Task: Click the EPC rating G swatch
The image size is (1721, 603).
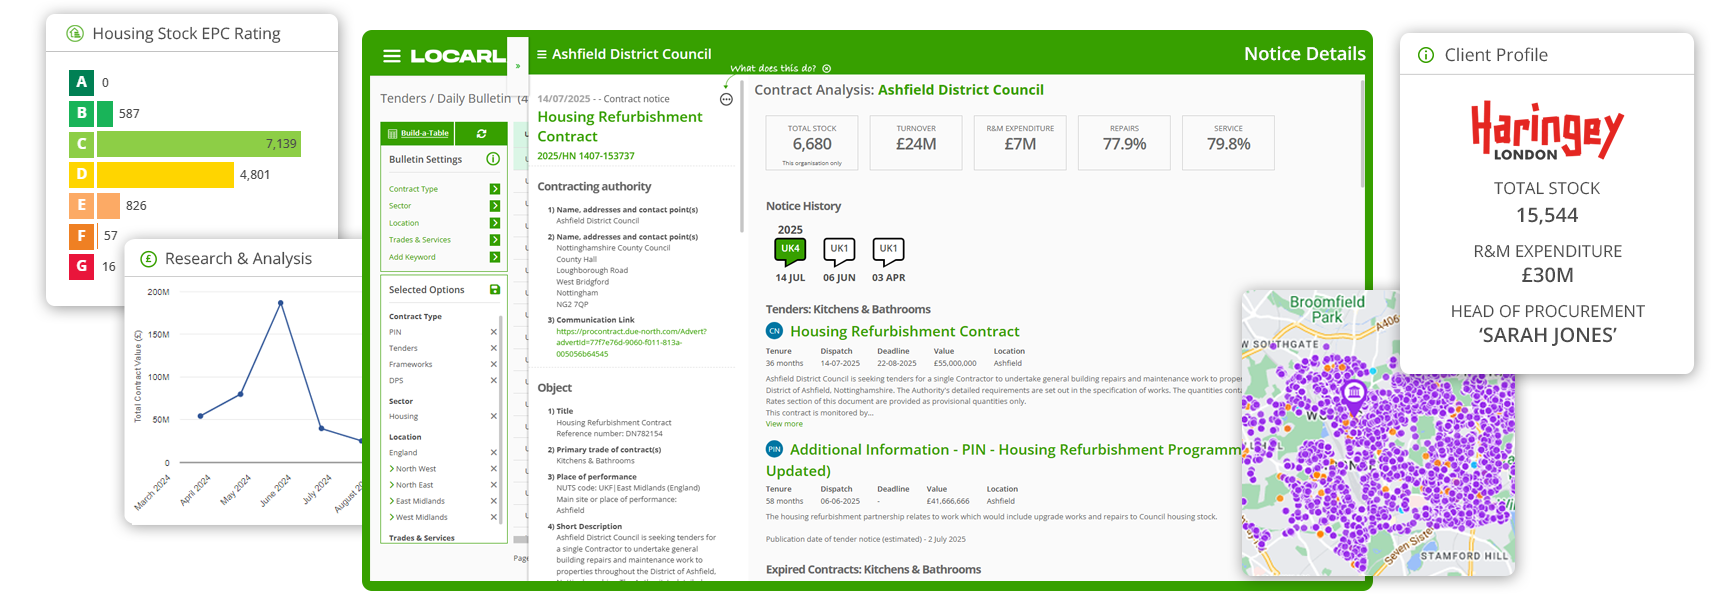Action: [82, 266]
